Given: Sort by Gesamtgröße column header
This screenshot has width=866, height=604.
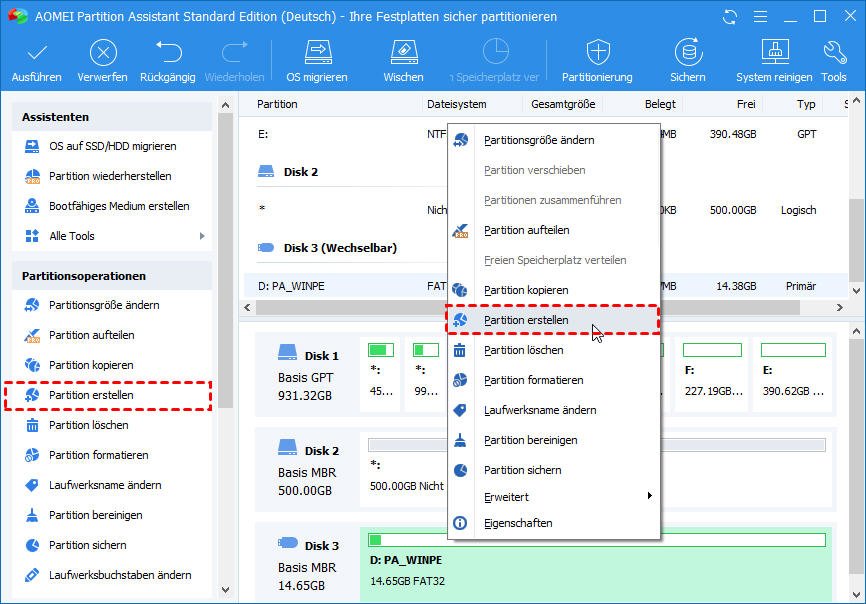Looking at the screenshot, I should click(x=563, y=104).
